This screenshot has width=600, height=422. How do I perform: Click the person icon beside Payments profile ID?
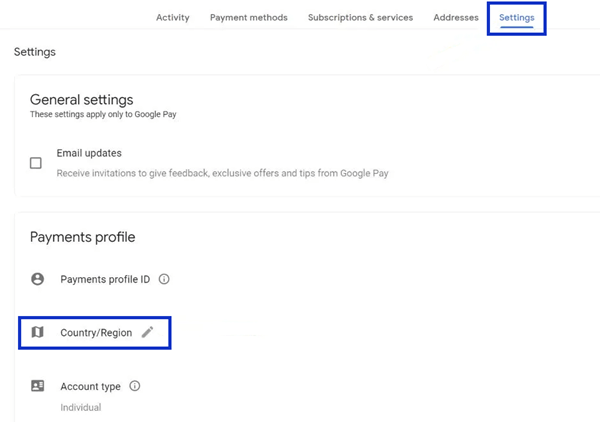37,279
